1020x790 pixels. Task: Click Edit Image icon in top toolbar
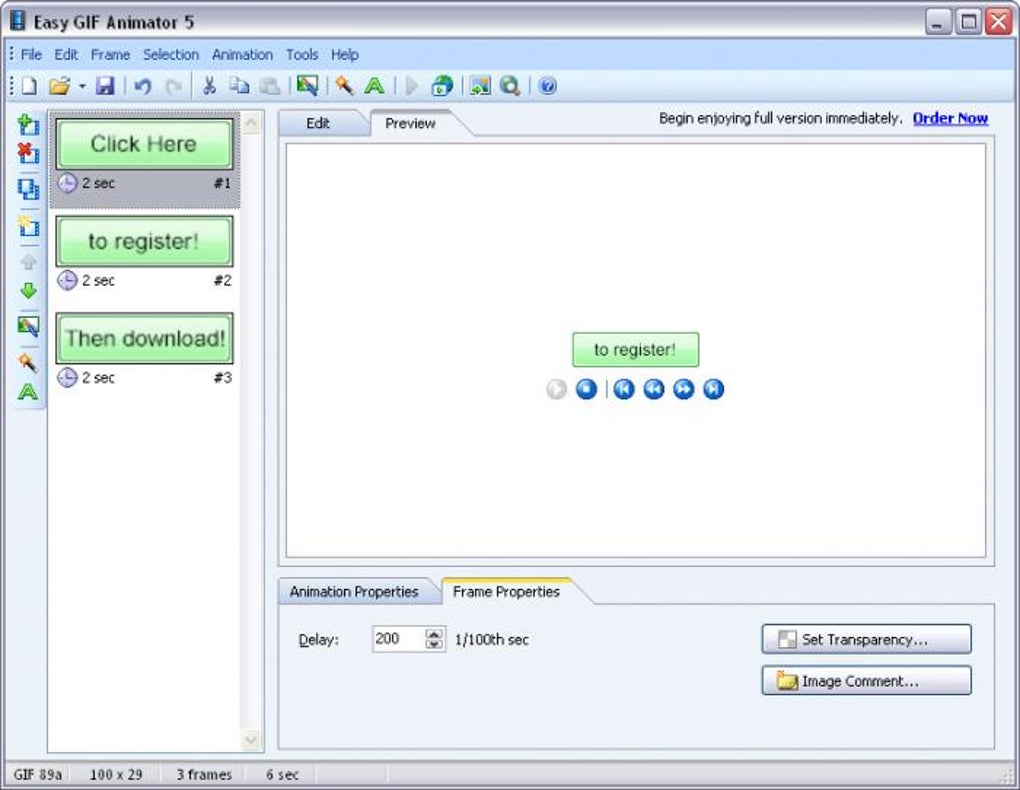click(x=307, y=85)
